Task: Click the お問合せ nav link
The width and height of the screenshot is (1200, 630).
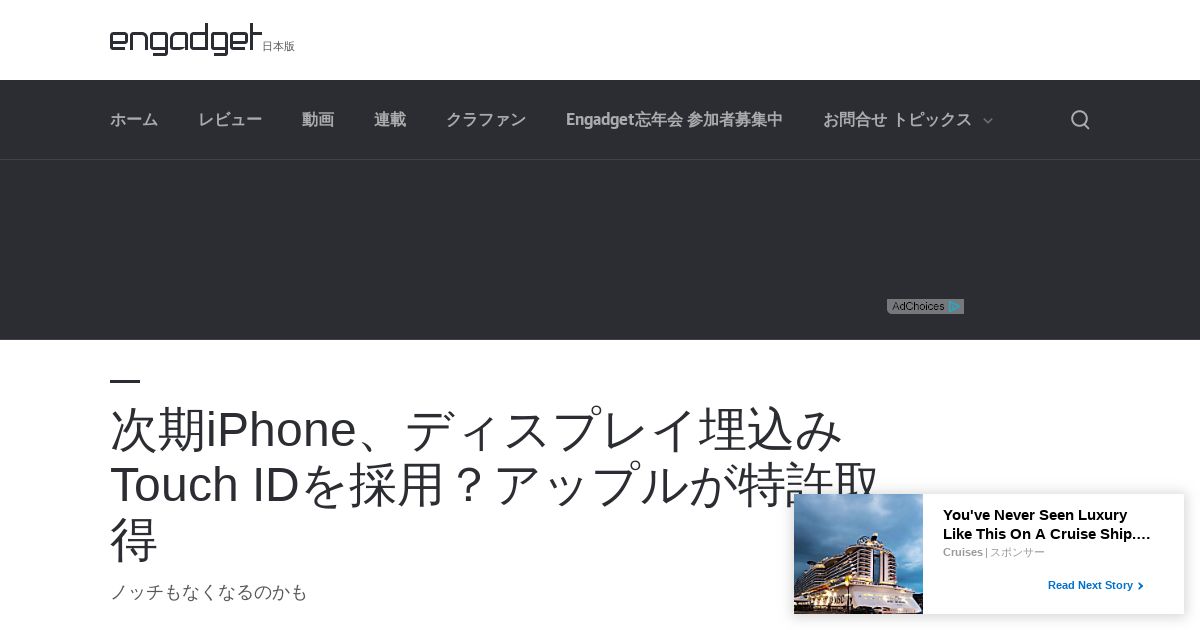Action: (855, 120)
